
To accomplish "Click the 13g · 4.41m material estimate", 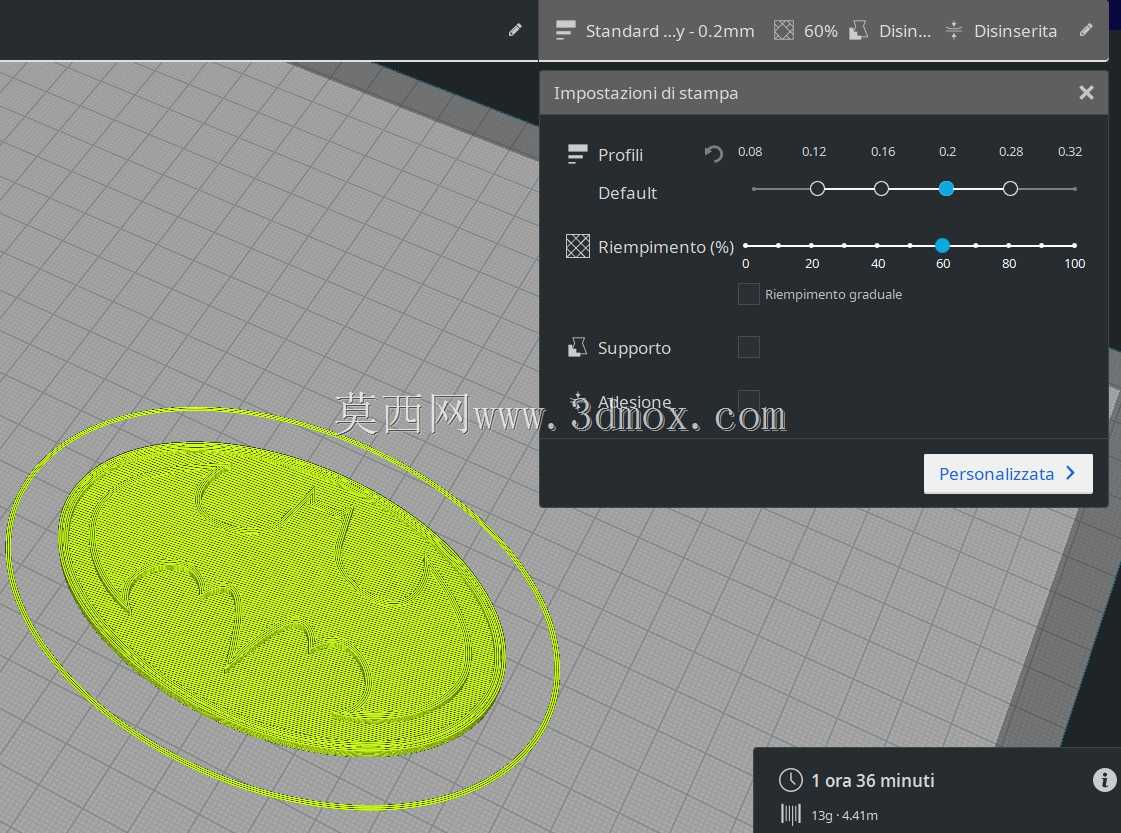I will coord(844,815).
